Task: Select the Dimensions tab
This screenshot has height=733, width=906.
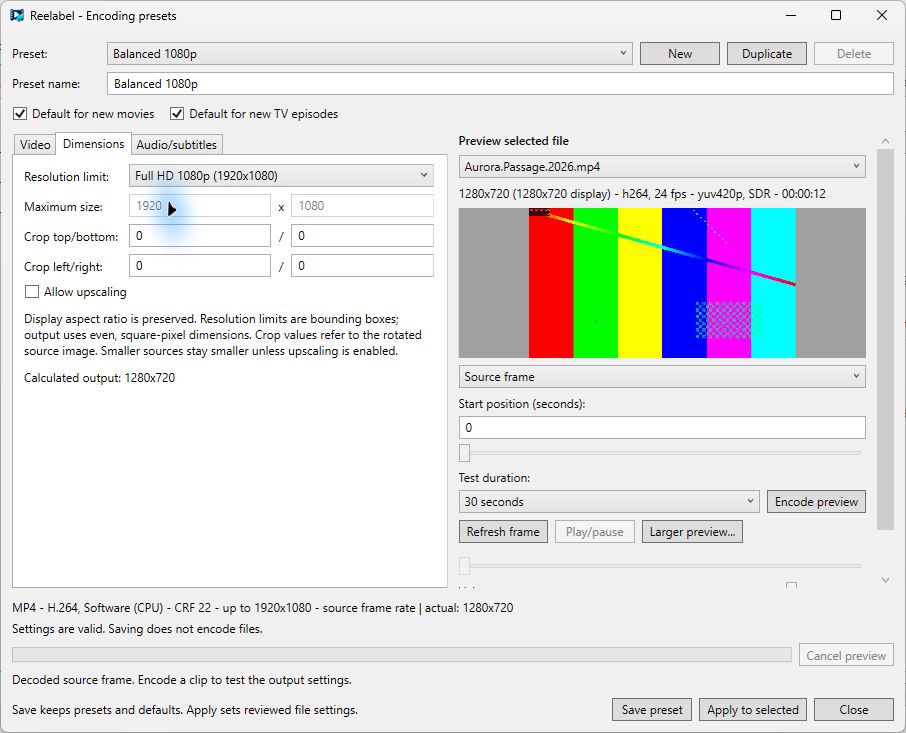Action: (94, 144)
